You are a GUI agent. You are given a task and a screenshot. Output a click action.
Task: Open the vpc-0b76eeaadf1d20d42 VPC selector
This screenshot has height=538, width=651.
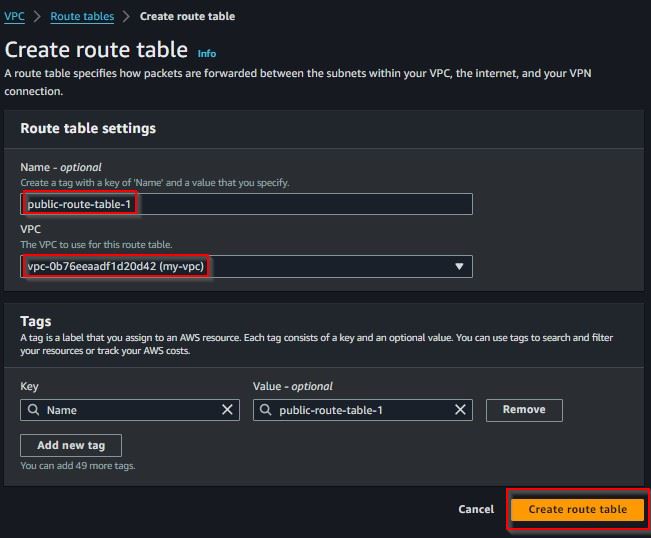[246, 266]
